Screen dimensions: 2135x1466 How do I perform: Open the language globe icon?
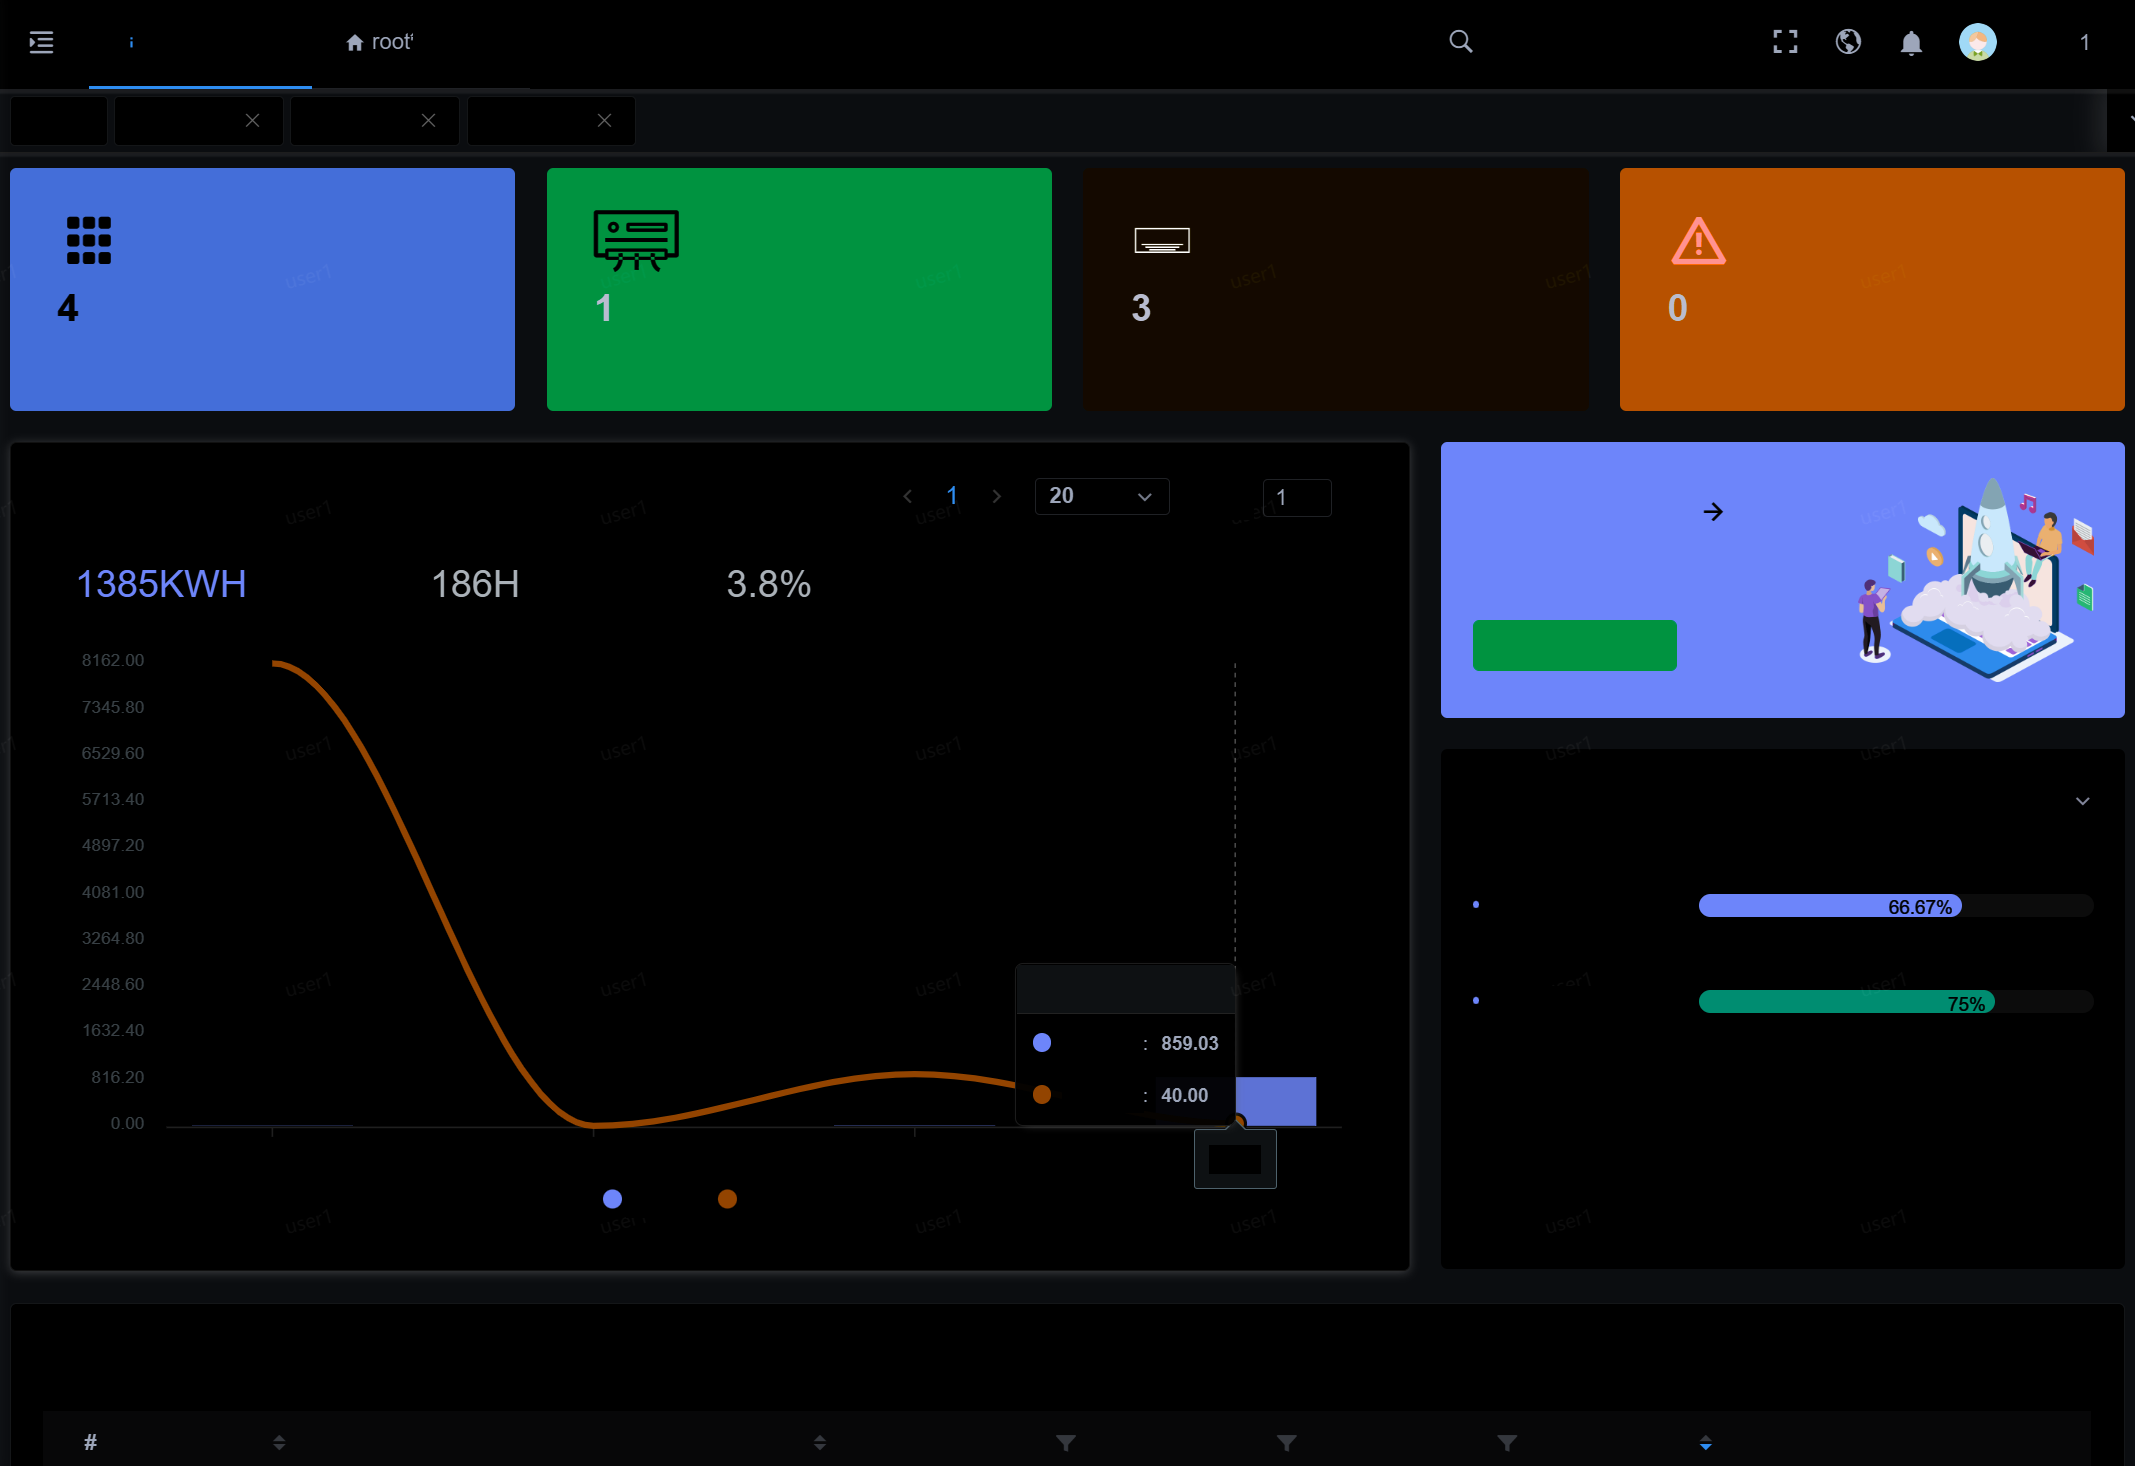pyautogui.click(x=1848, y=42)
